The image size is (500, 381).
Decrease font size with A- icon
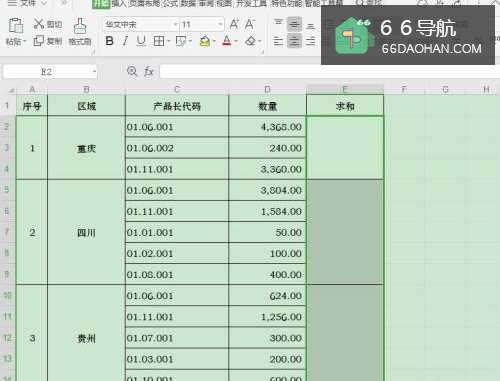[249, 24]
